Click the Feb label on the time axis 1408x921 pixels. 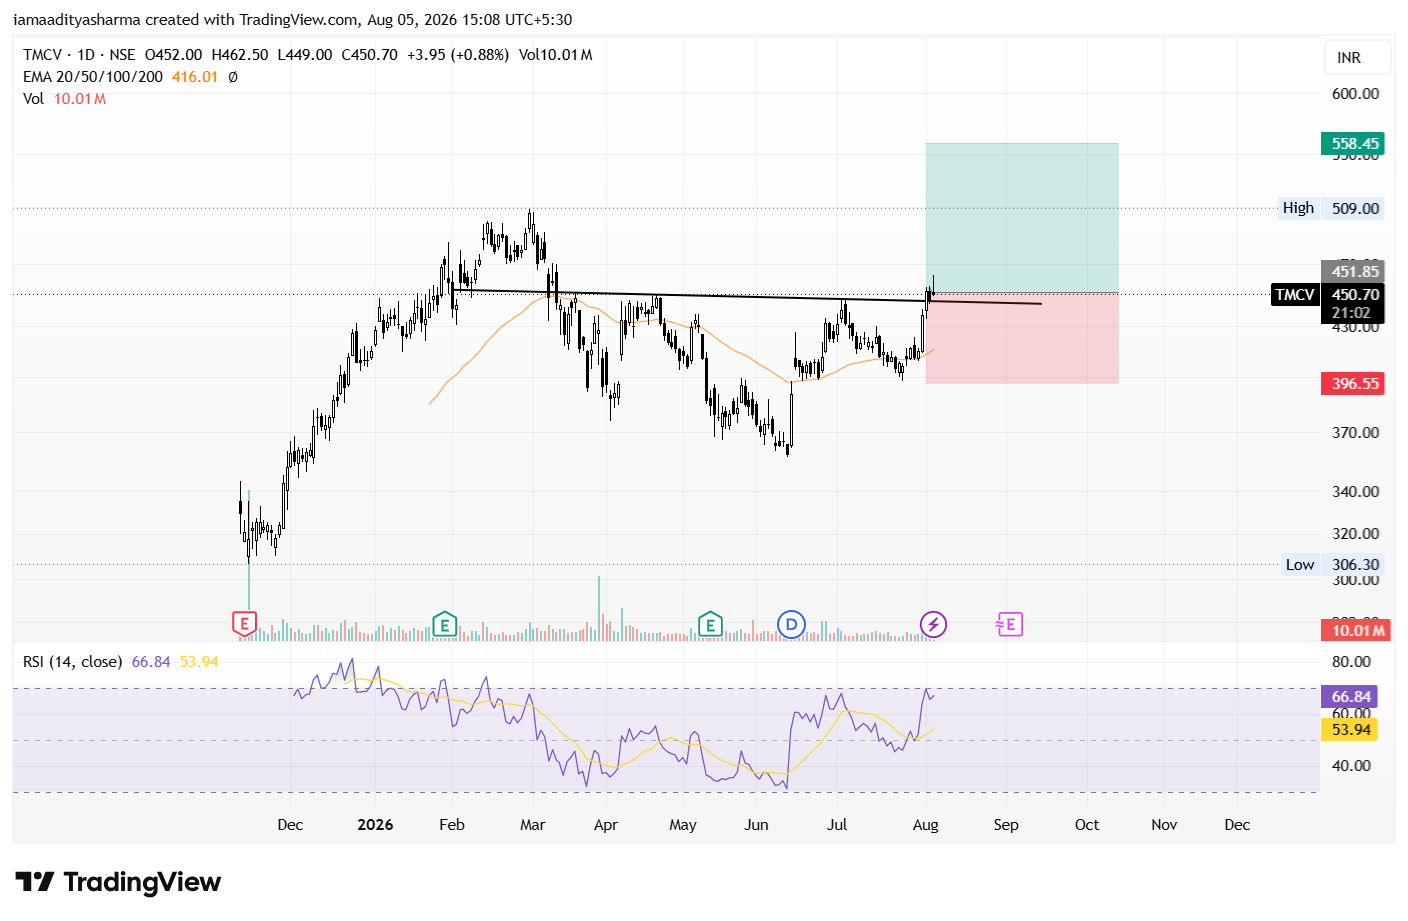tap(452, 825)
